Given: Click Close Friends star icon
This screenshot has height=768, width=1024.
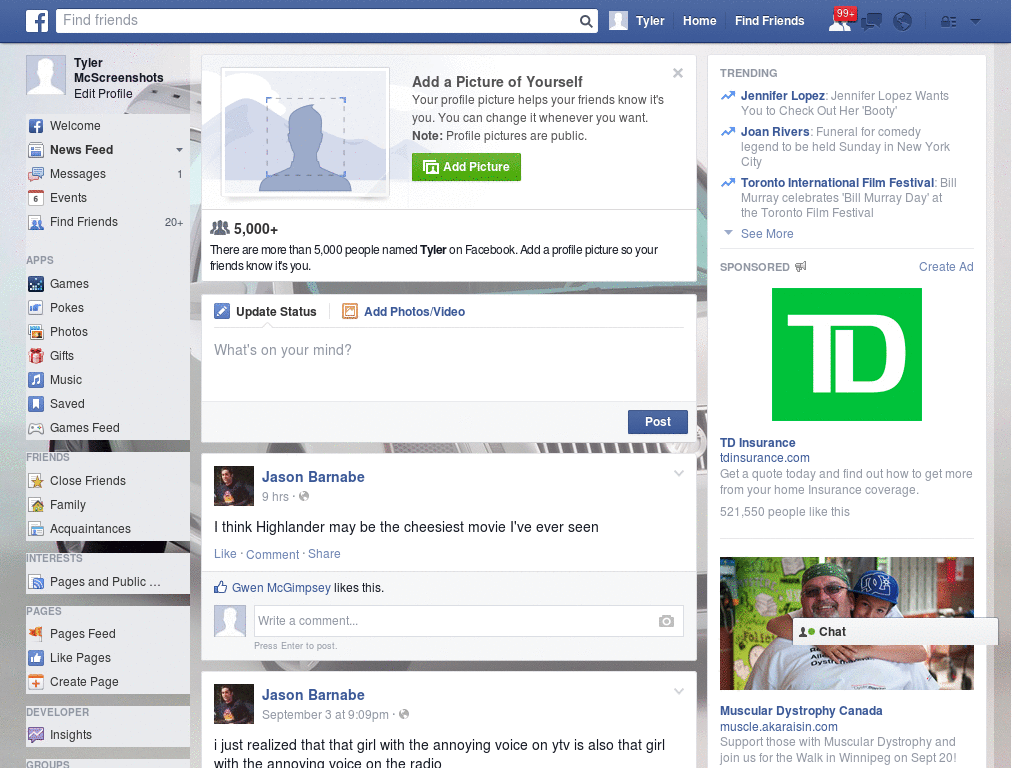Looking at the screenshot, I should coord(36,481).
